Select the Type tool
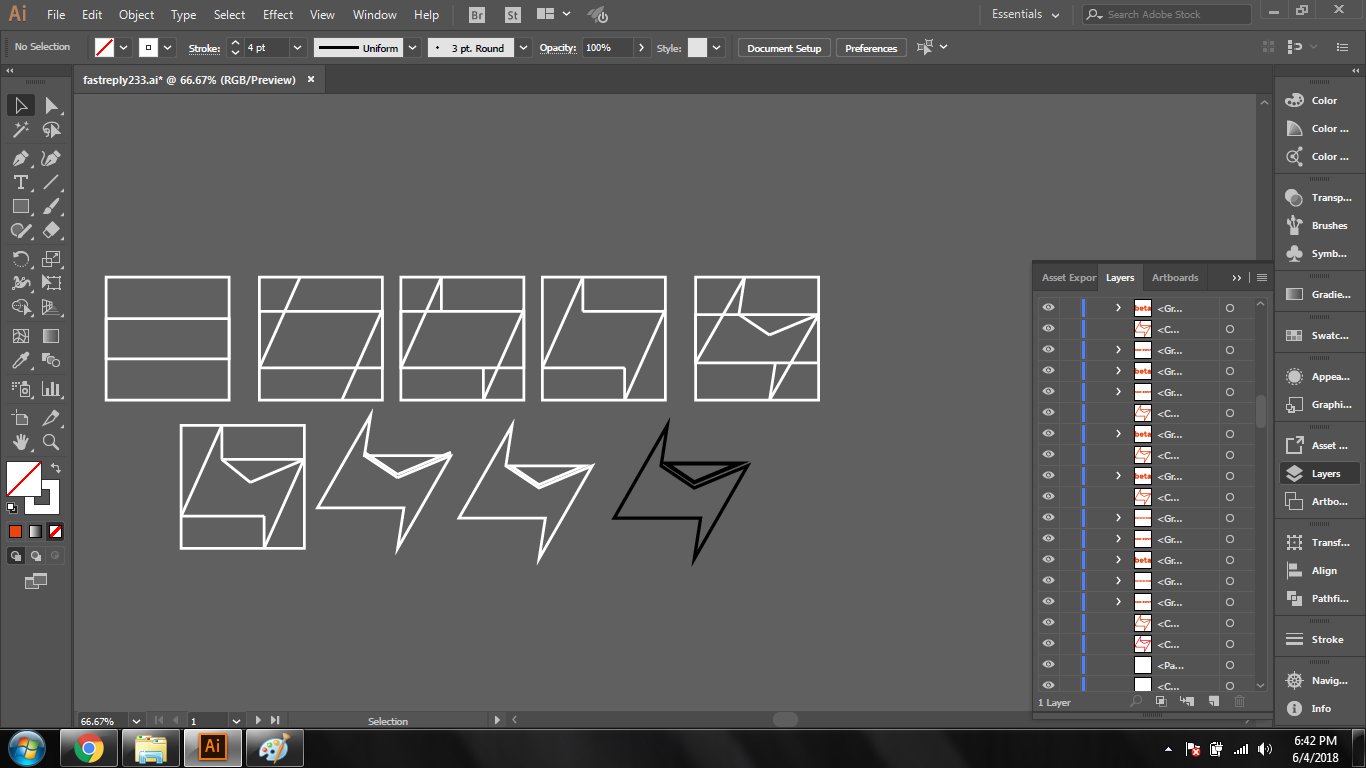 (20, 182)
